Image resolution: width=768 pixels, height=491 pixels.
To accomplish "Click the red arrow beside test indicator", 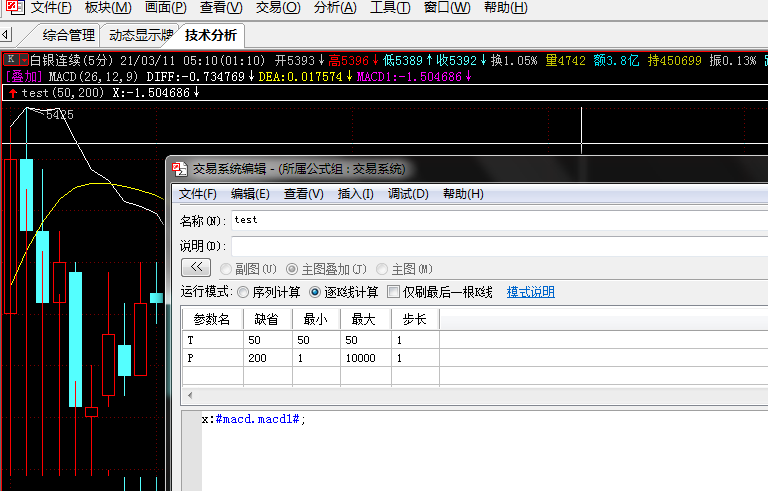I will point(13,93).
